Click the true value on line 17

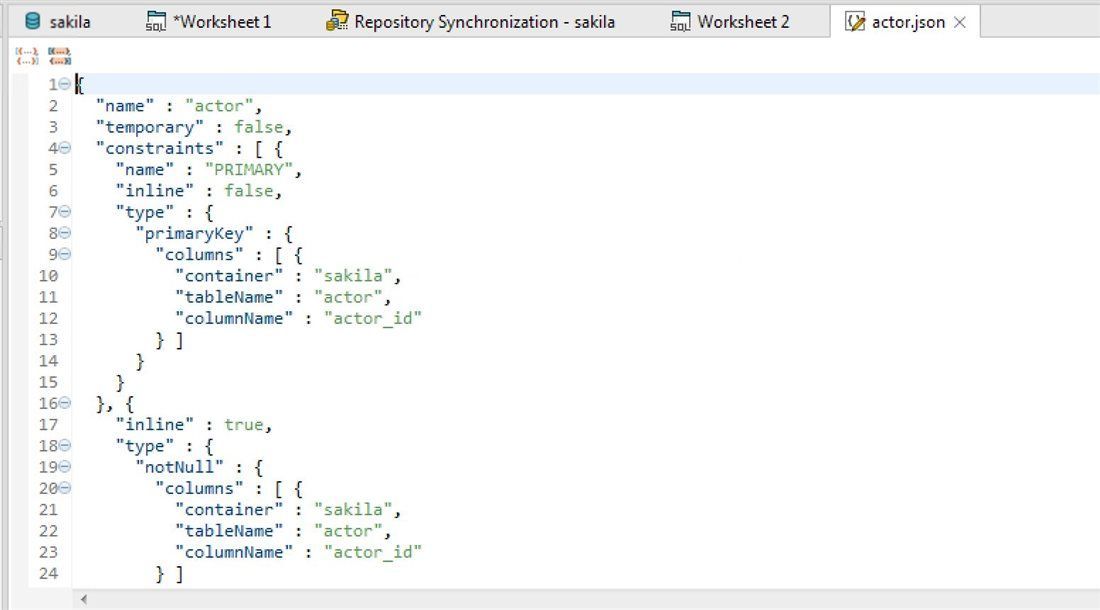pos(243,425)
